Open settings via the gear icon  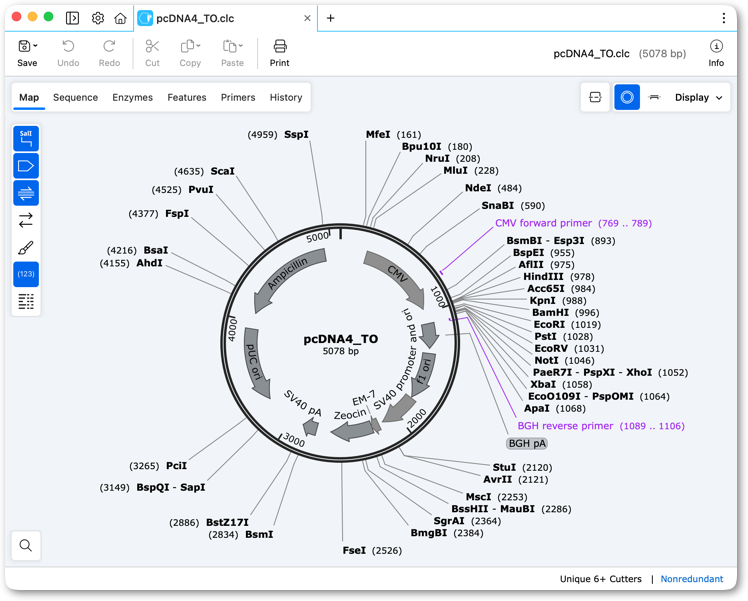98,18
